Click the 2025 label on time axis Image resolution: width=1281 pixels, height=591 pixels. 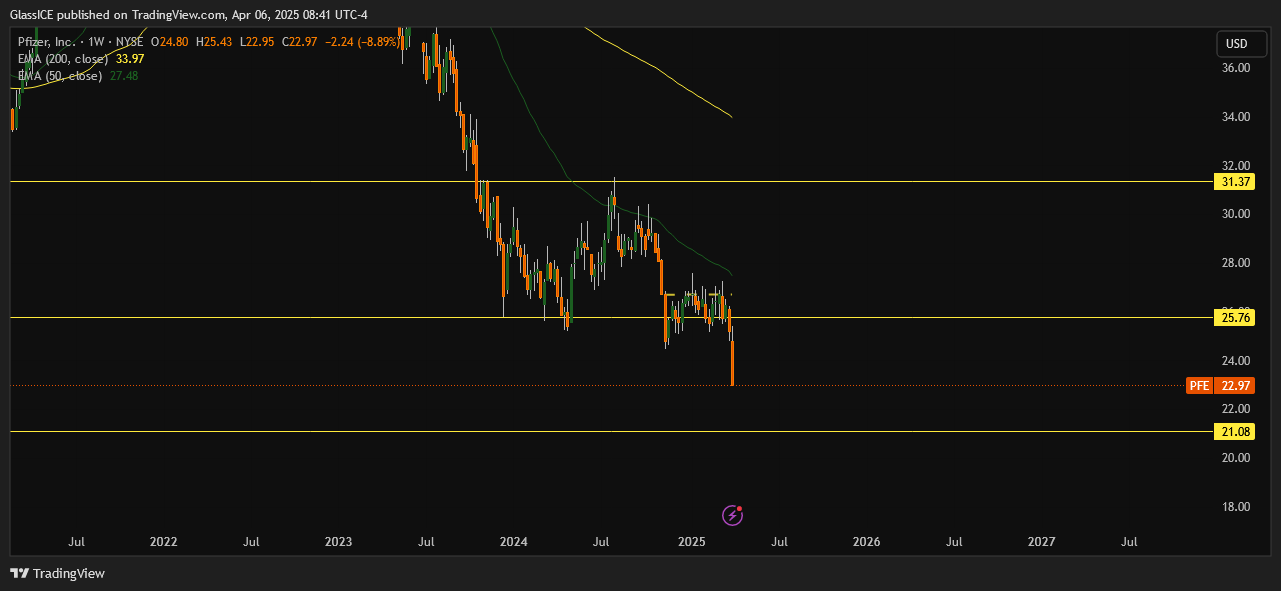tap(692, 542)
